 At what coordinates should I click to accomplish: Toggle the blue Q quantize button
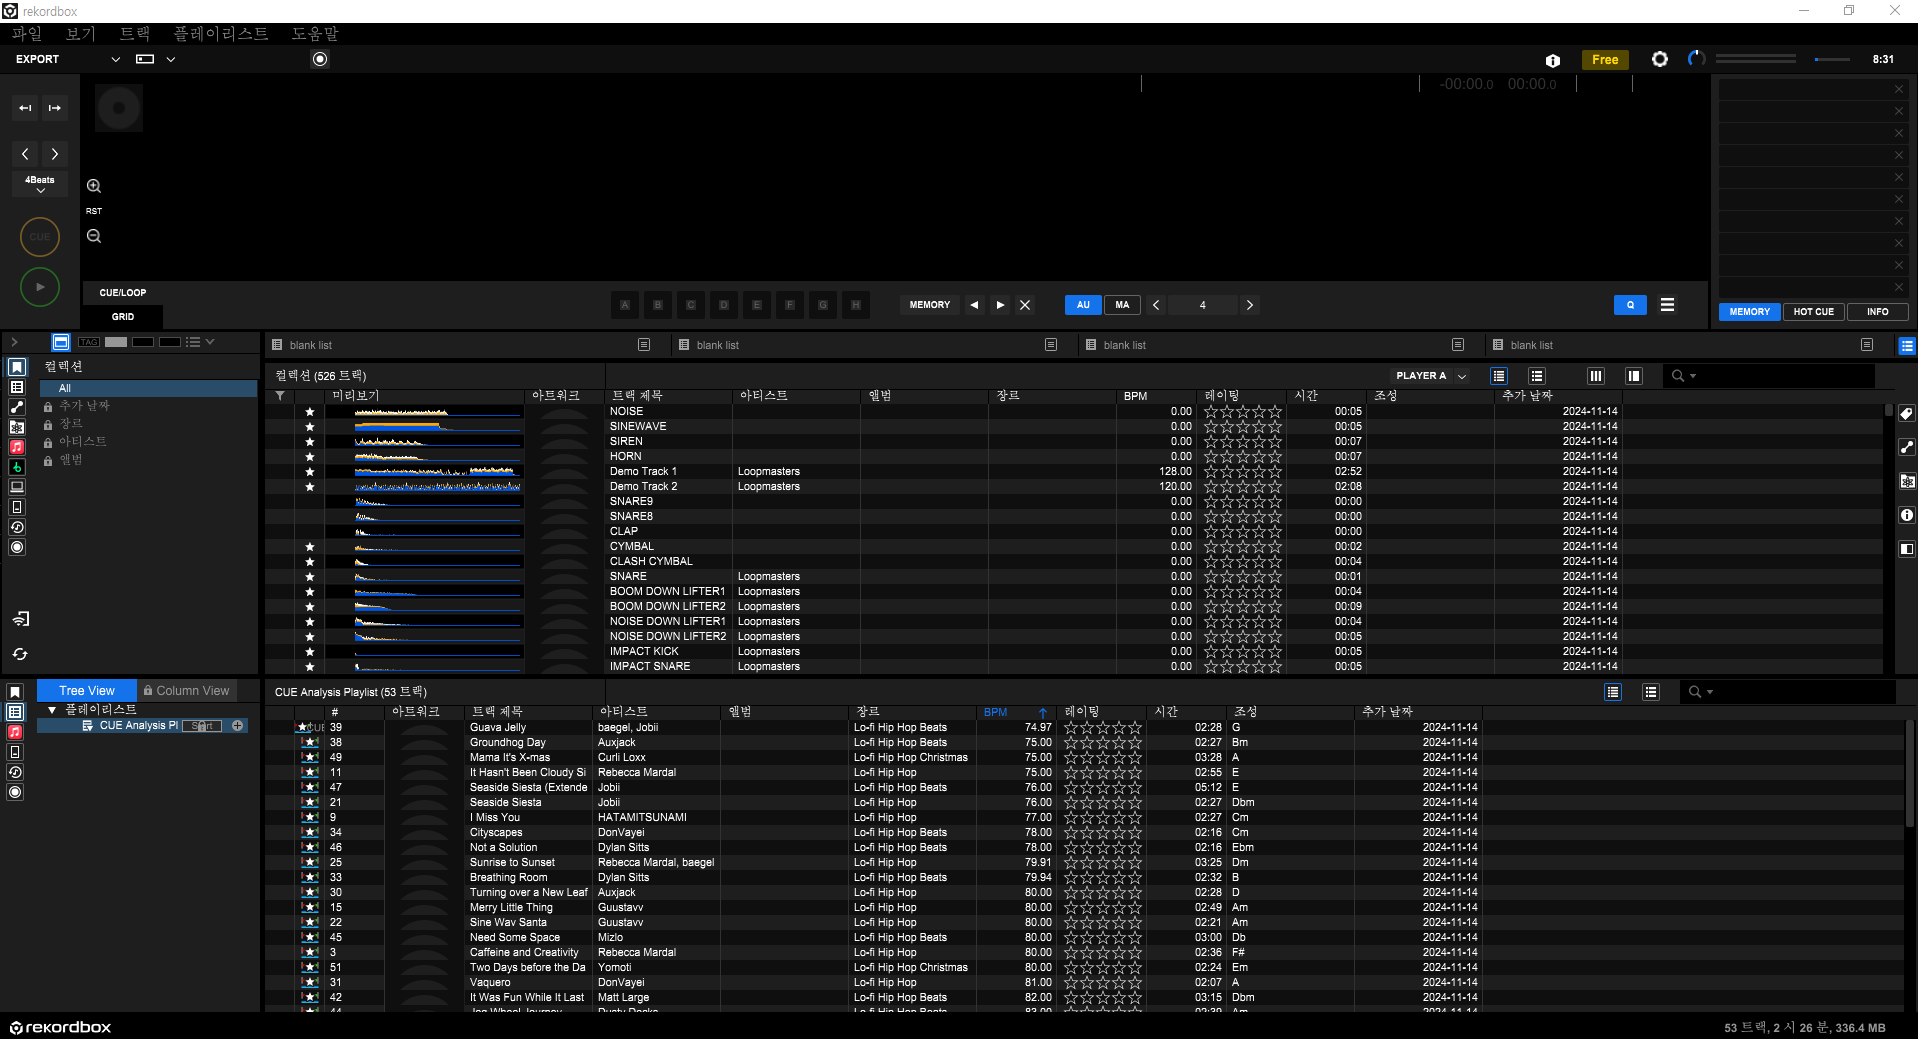point(1630,305)
